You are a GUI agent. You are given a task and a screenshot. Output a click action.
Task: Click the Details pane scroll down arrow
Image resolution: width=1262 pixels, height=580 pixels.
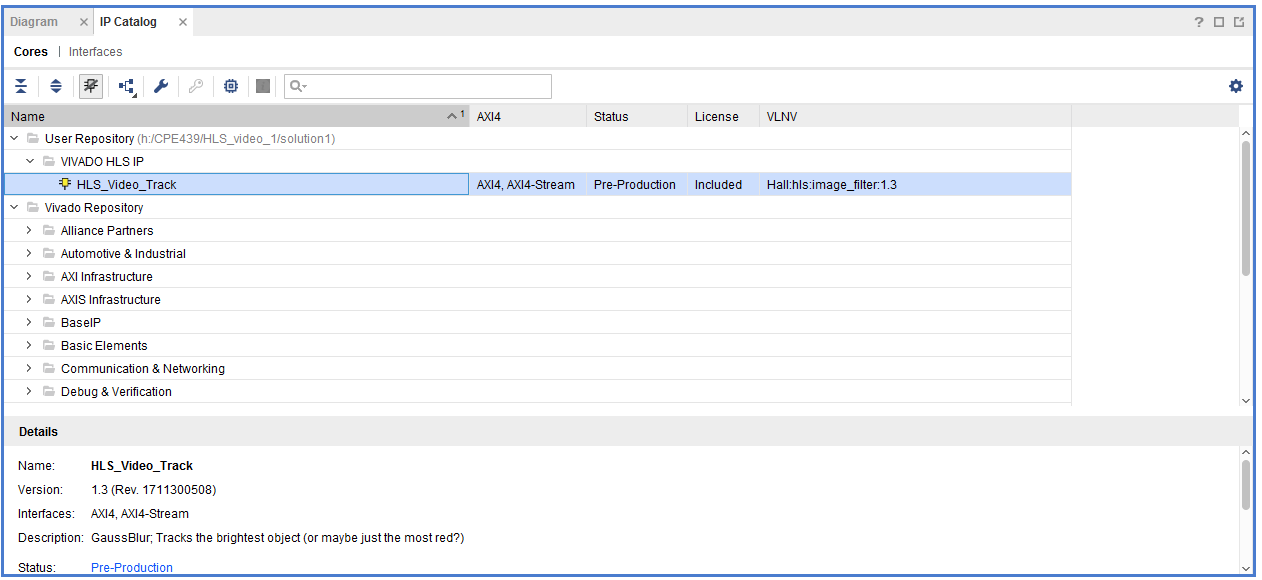[x=1245, y=568]
